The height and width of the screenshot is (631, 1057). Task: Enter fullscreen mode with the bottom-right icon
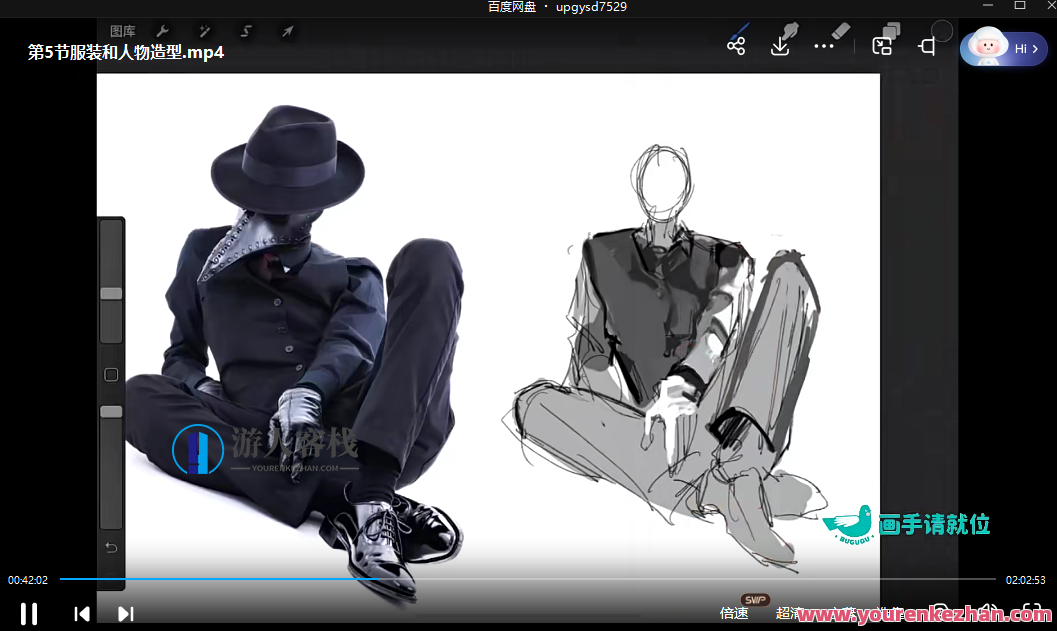pos(1031,612)
